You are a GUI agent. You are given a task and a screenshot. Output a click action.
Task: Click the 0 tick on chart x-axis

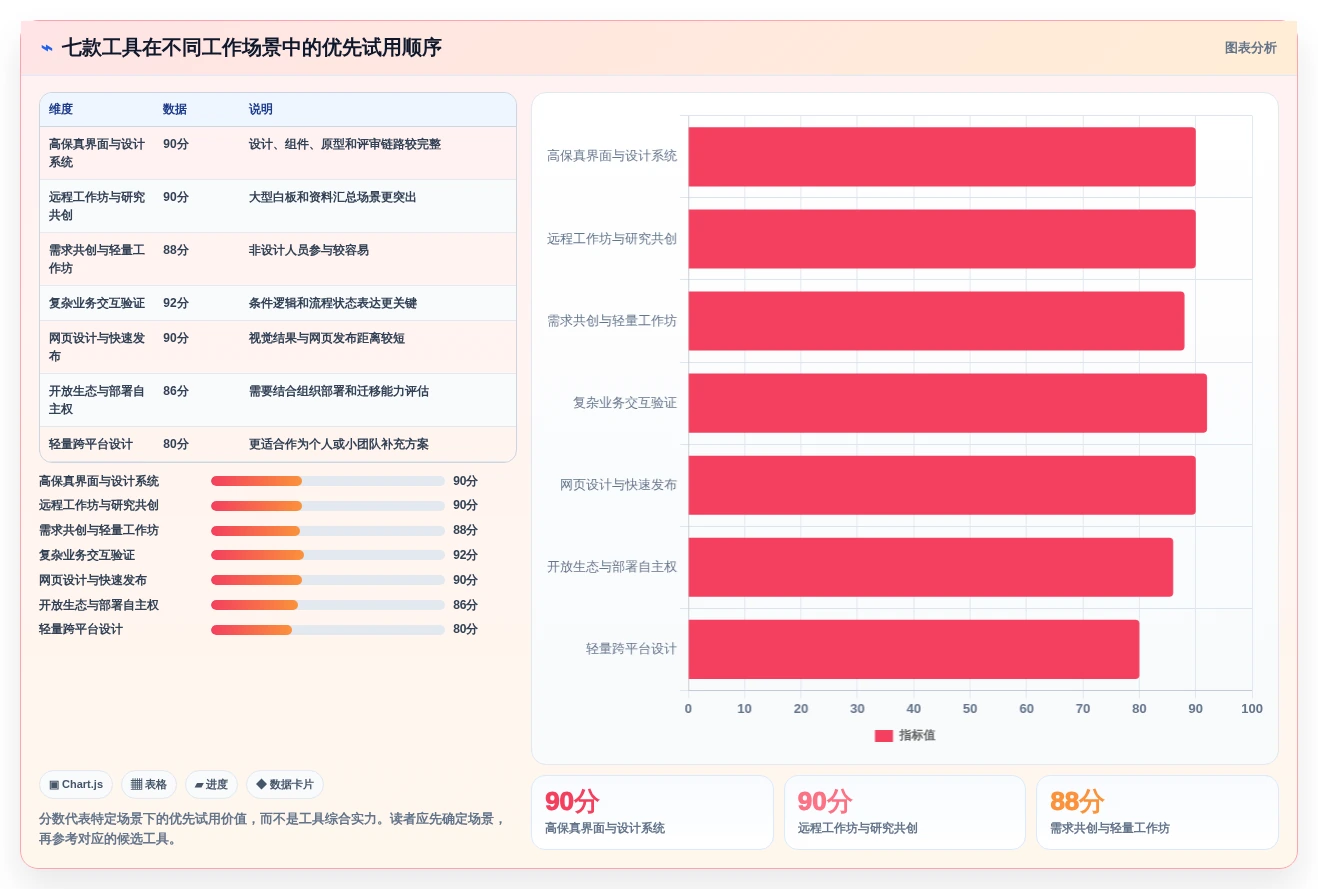[x=688, y=709]
